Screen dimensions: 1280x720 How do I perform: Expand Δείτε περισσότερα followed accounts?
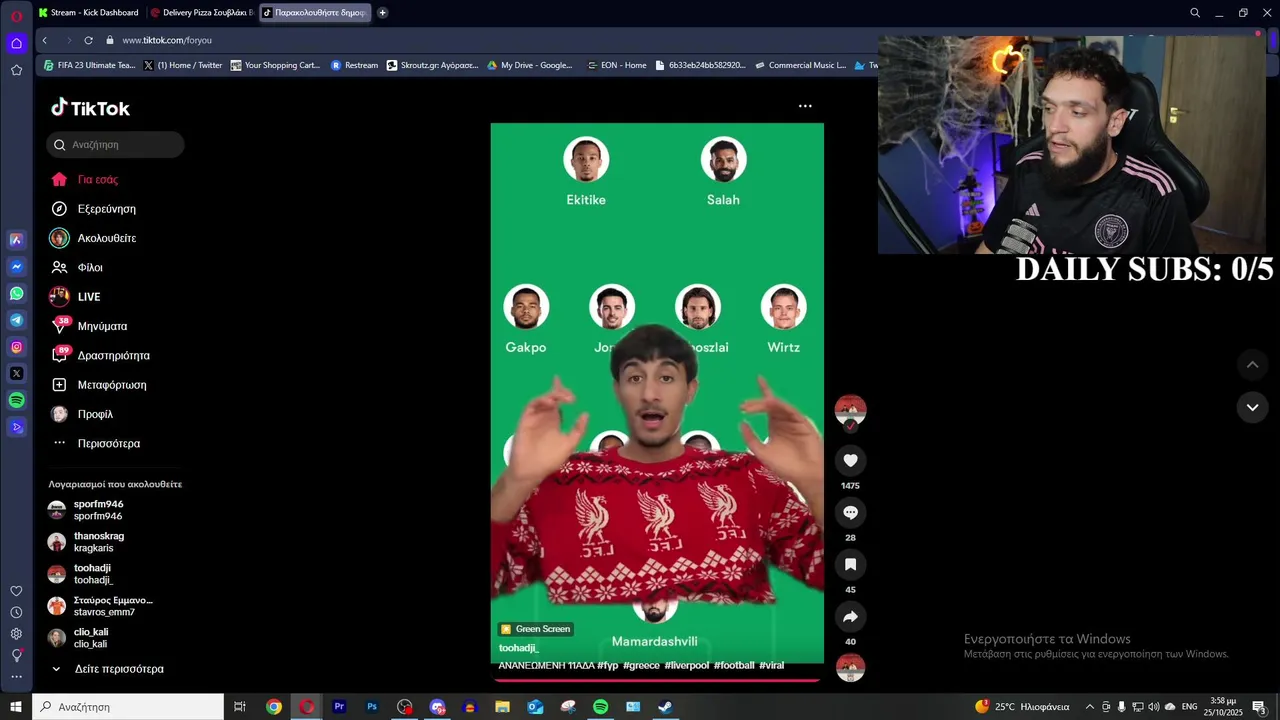[108, 669]
